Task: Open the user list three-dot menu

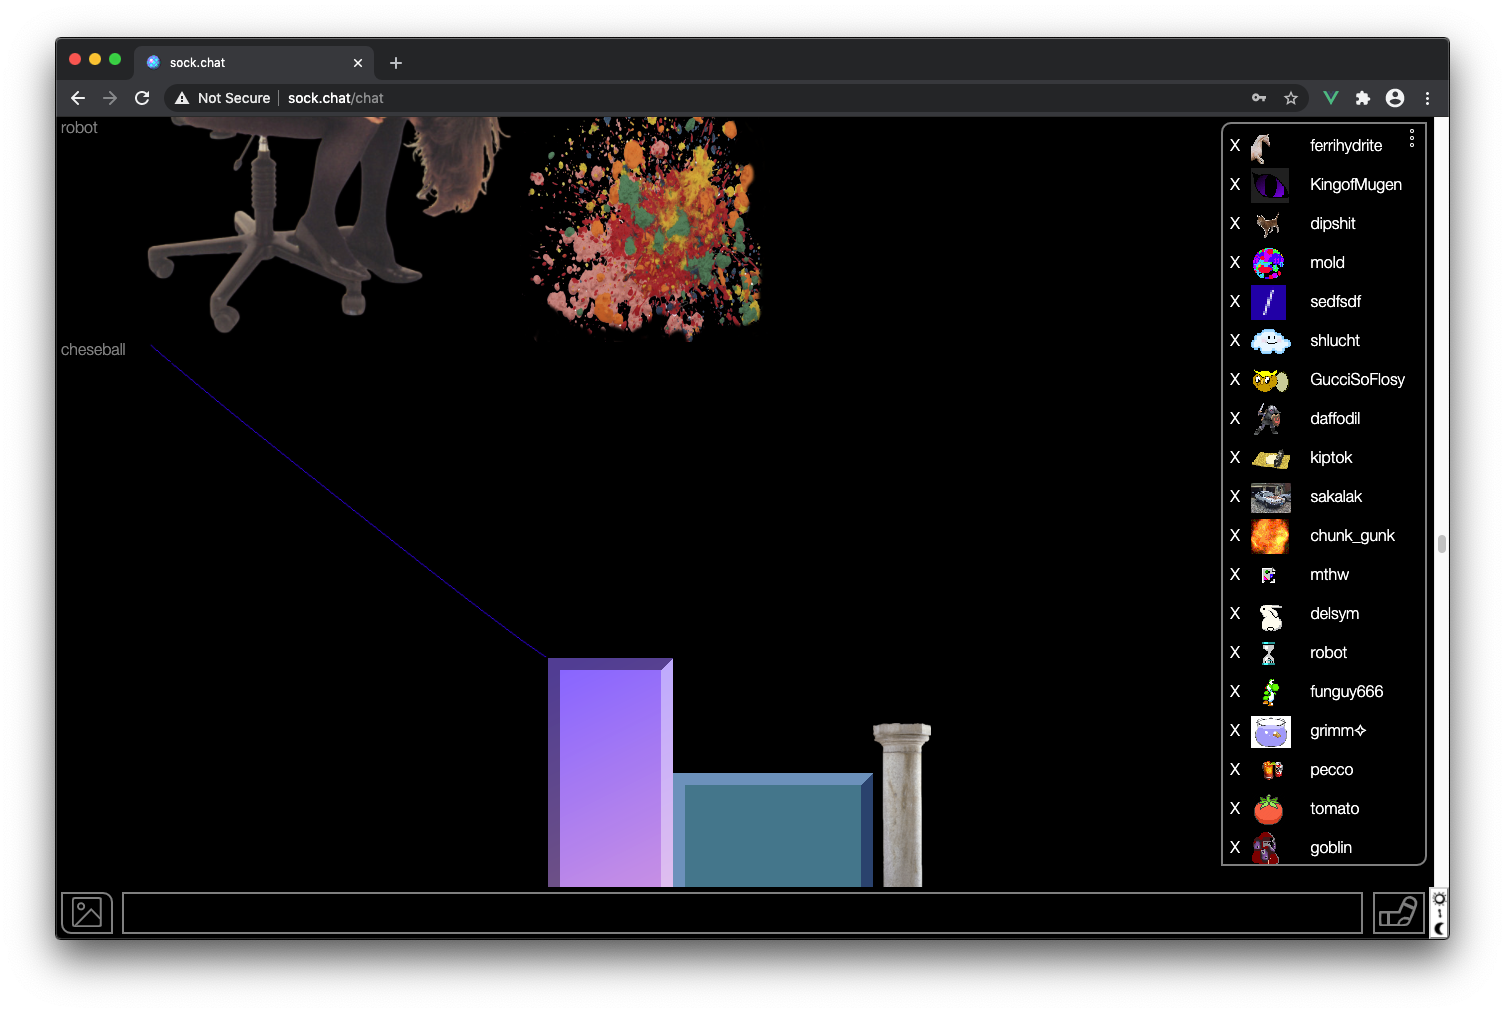Action: pyautogui.click(x=1411, y=138)
